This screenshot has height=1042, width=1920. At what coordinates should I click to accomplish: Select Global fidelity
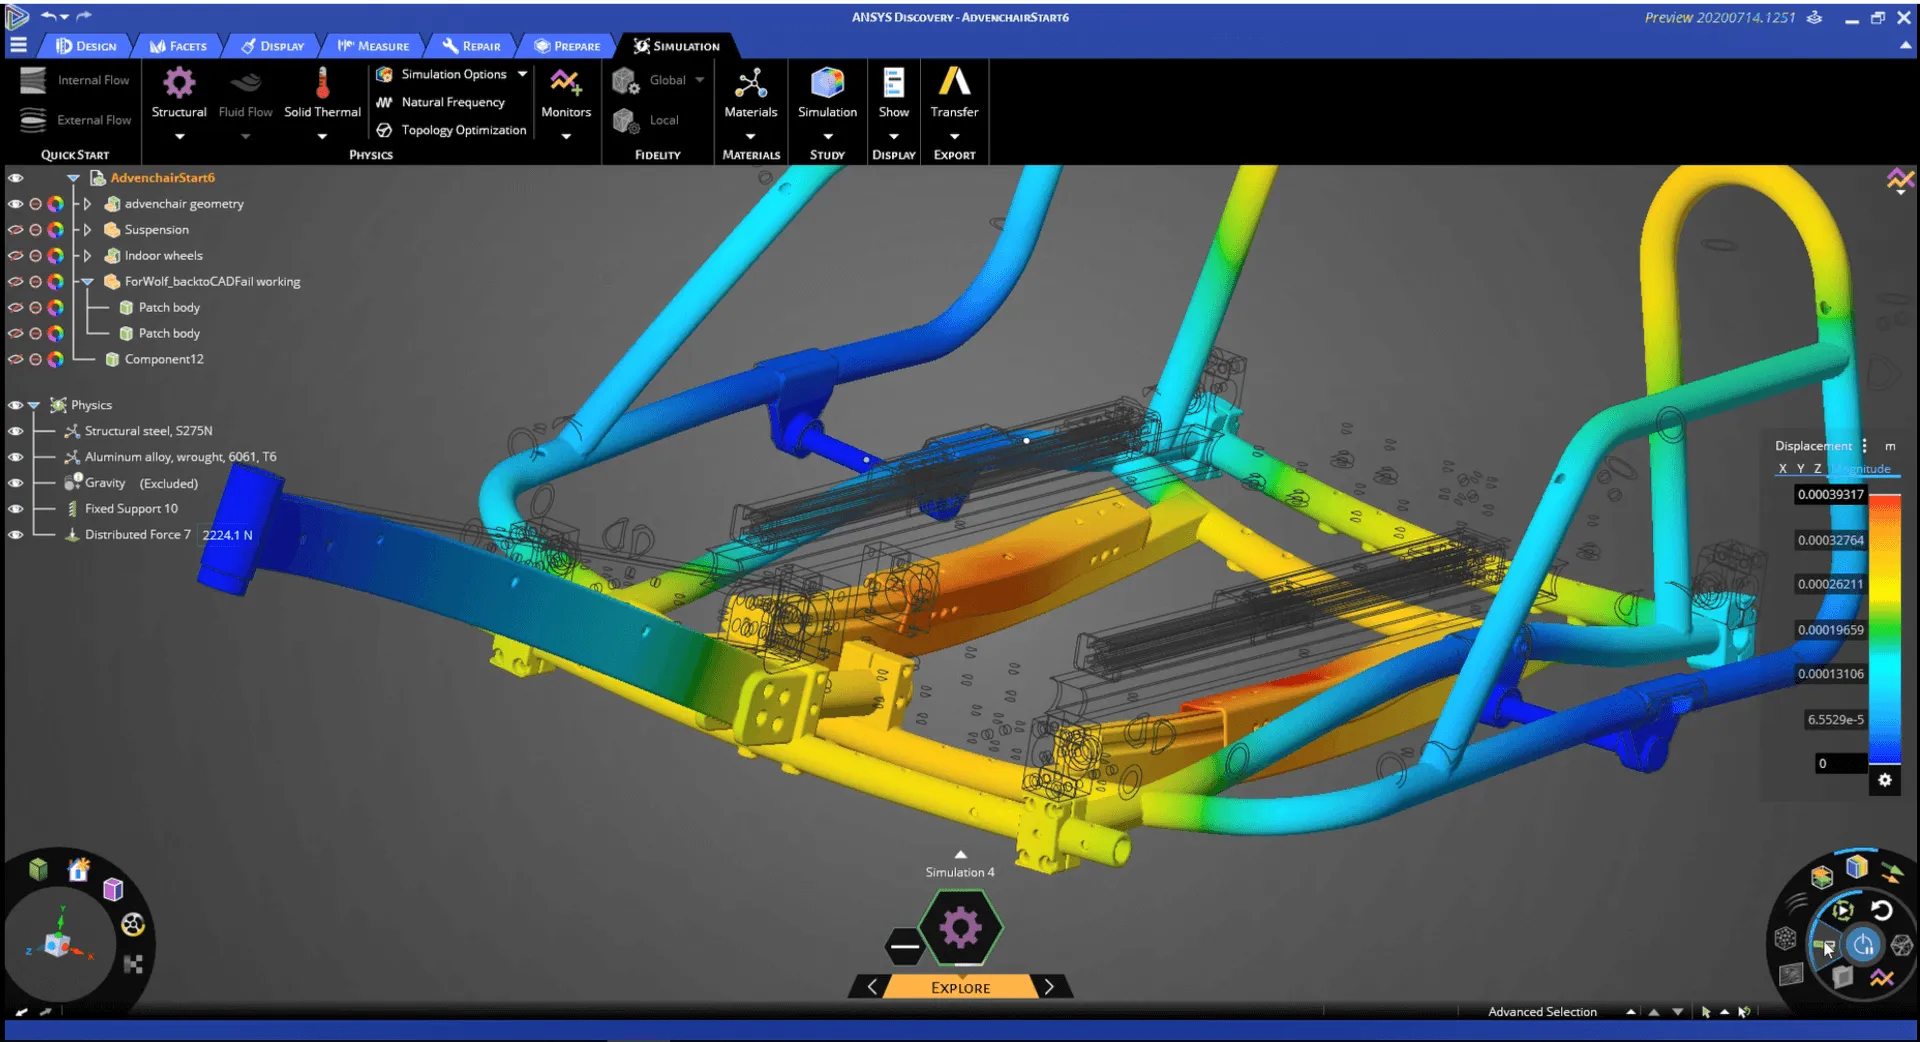tap(649, 80)
